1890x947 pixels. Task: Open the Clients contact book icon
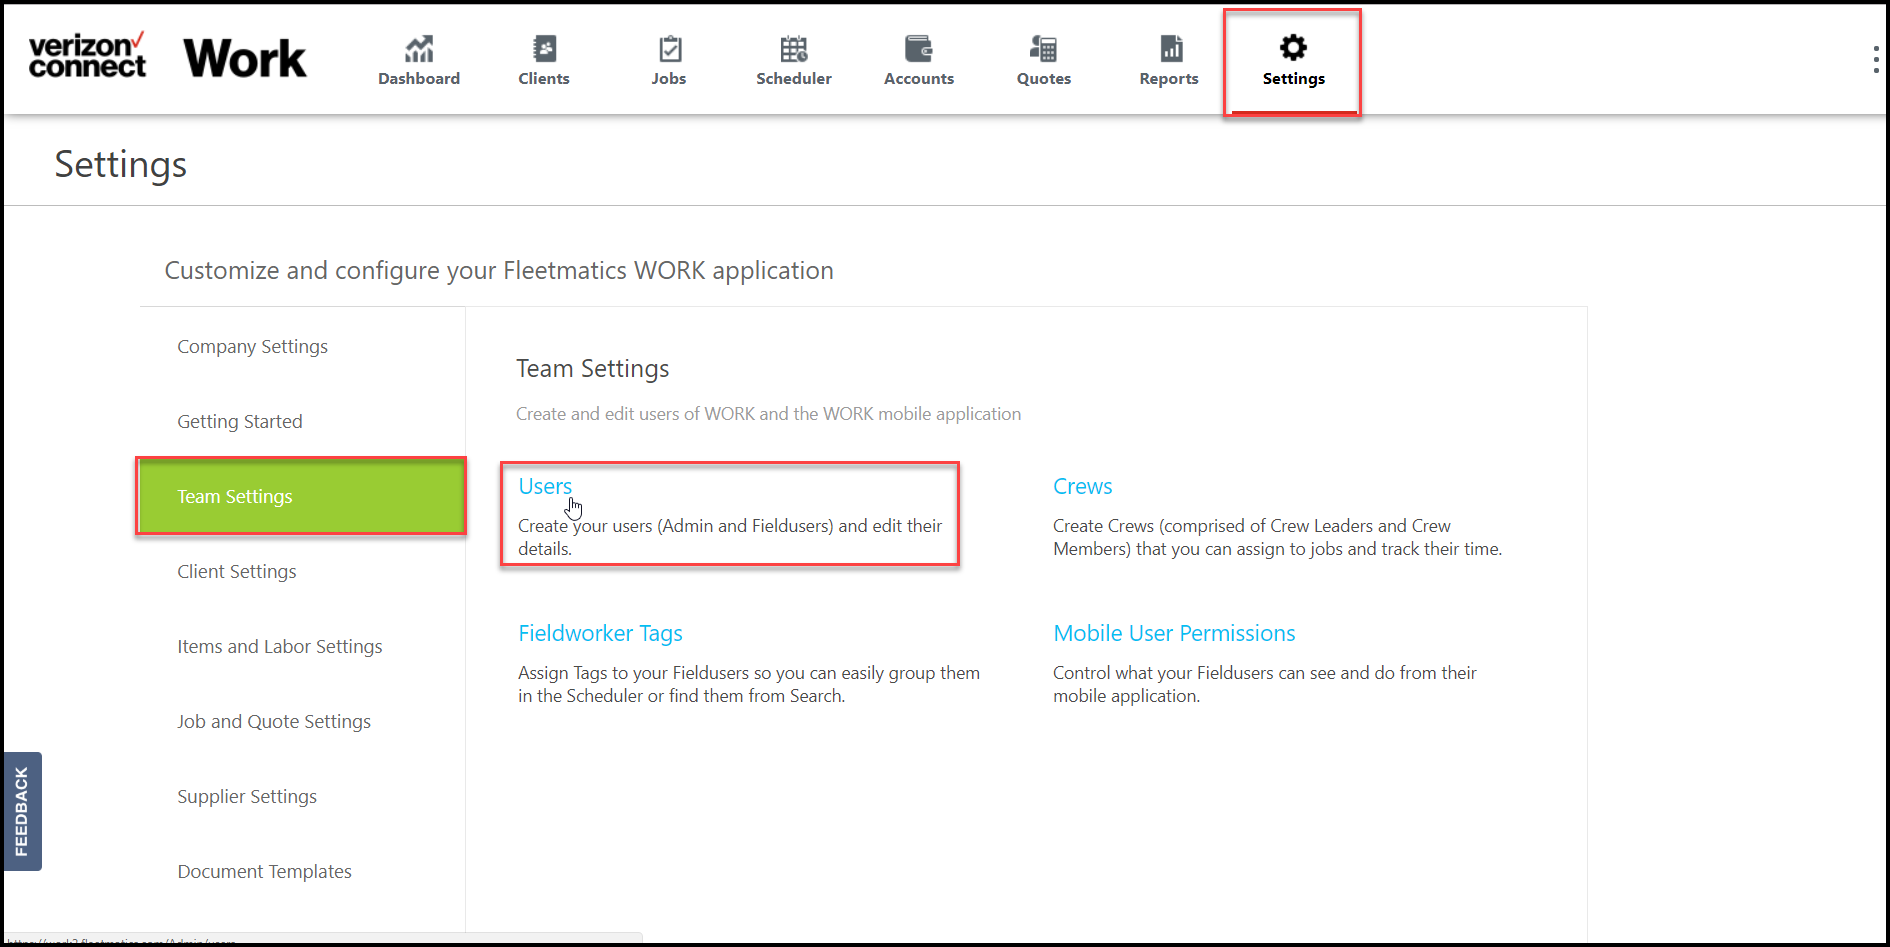pyautogui.click(x=544, y=48)
